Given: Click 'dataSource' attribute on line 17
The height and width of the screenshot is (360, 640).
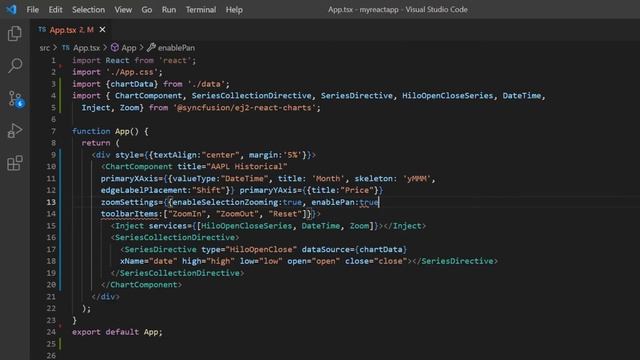Looking at the screenshot, I should point(325,249).
